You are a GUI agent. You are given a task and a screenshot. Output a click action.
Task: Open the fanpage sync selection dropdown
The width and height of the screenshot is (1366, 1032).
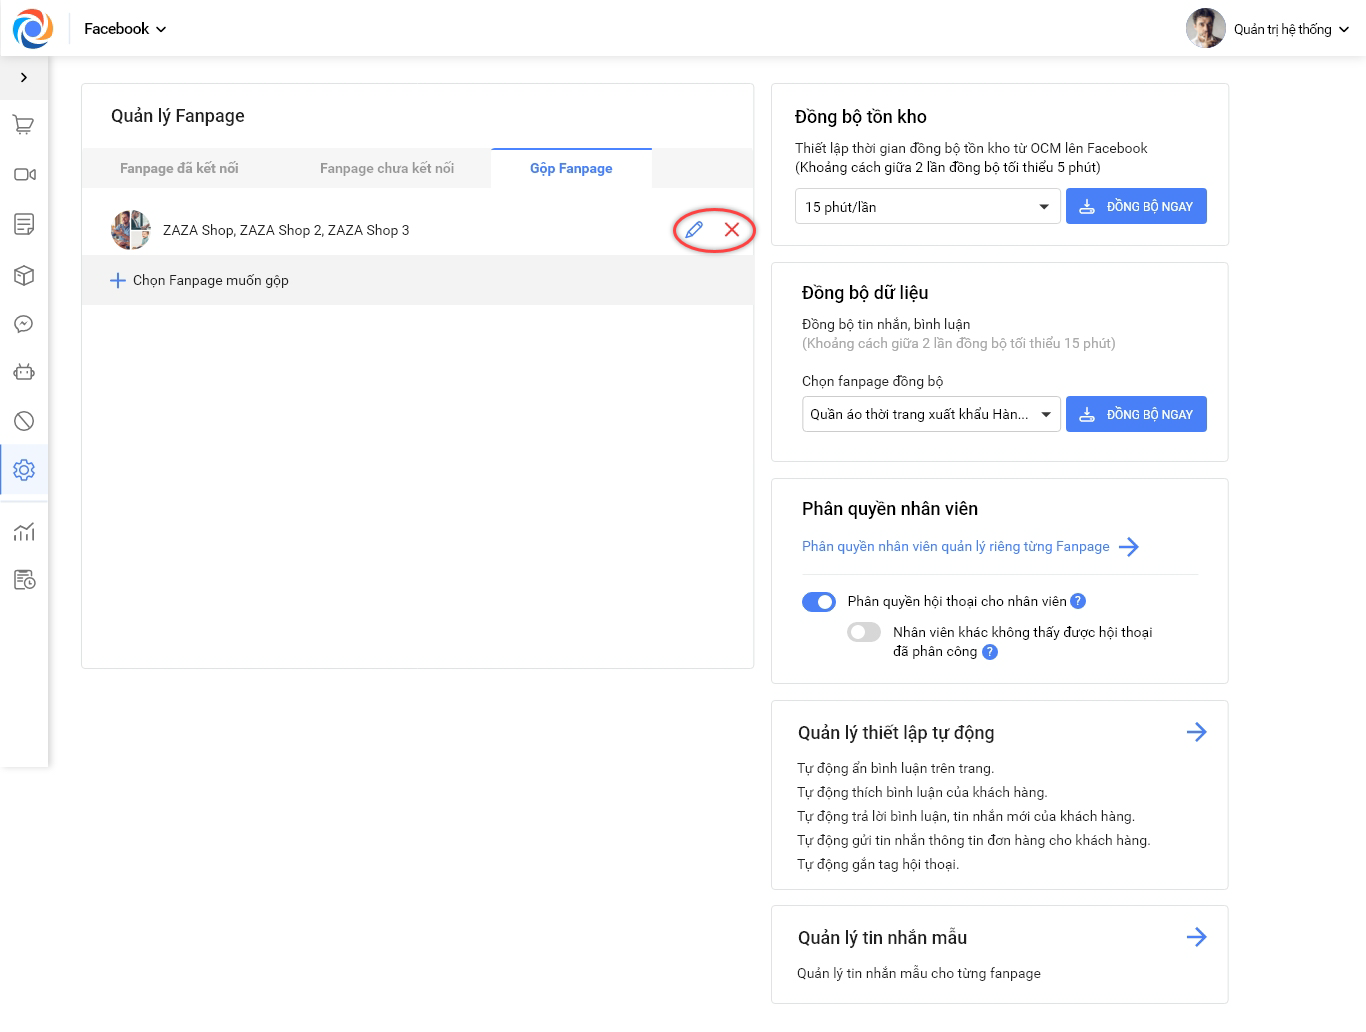(x=930, y=414)
